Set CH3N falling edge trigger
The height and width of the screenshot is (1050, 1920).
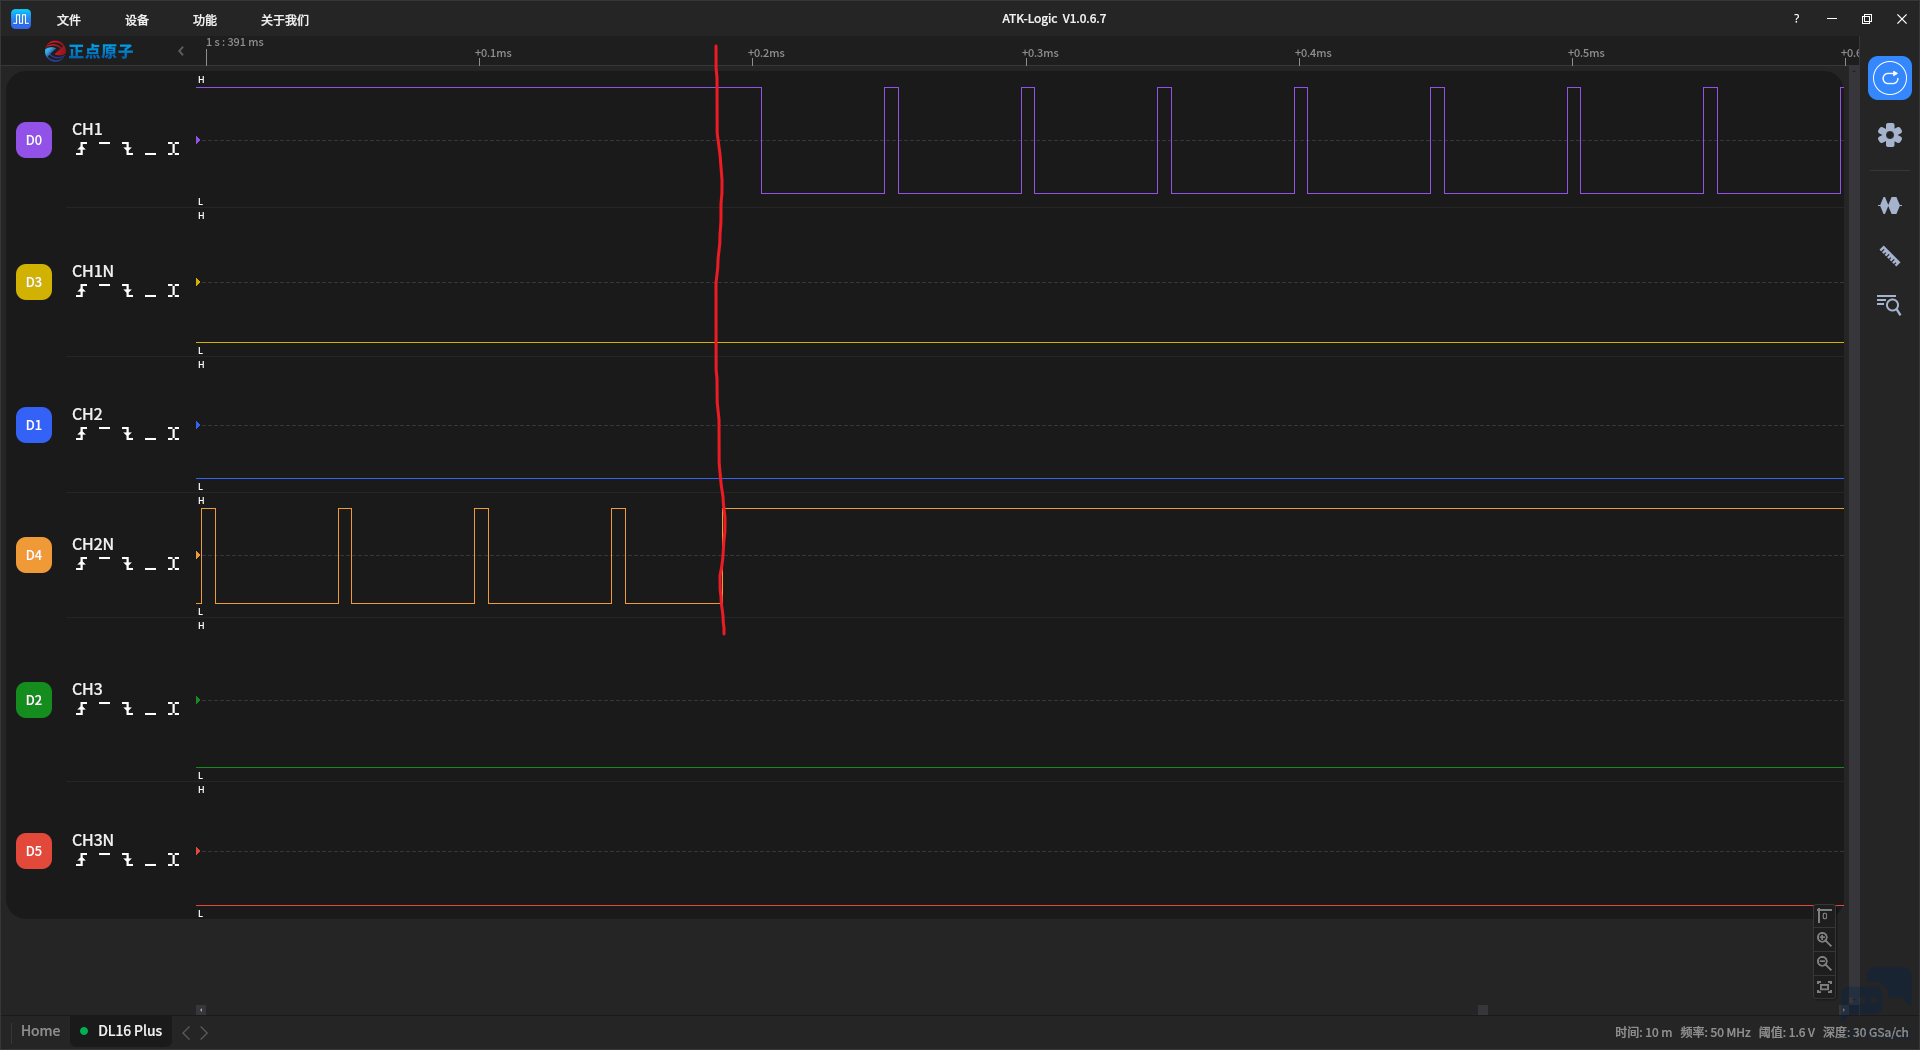pos(127,859)
